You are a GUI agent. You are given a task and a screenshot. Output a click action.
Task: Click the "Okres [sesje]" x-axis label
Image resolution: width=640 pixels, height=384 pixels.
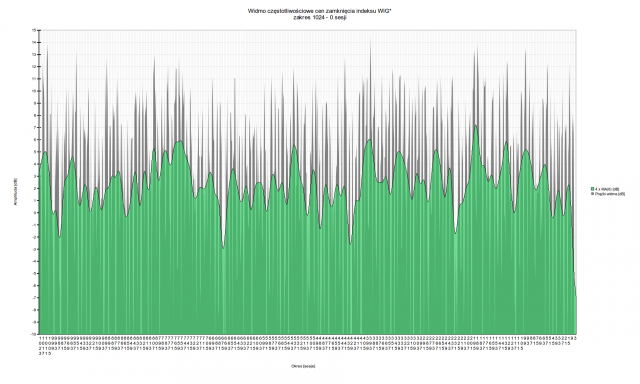[303, 366]
